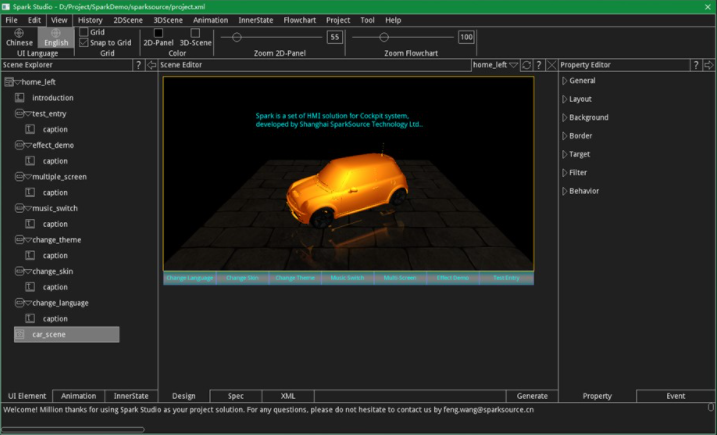The width and height of the screenshot is (717, 435).
Task: Collapse the test_entry tree node
Action: (x=28, y=114)
